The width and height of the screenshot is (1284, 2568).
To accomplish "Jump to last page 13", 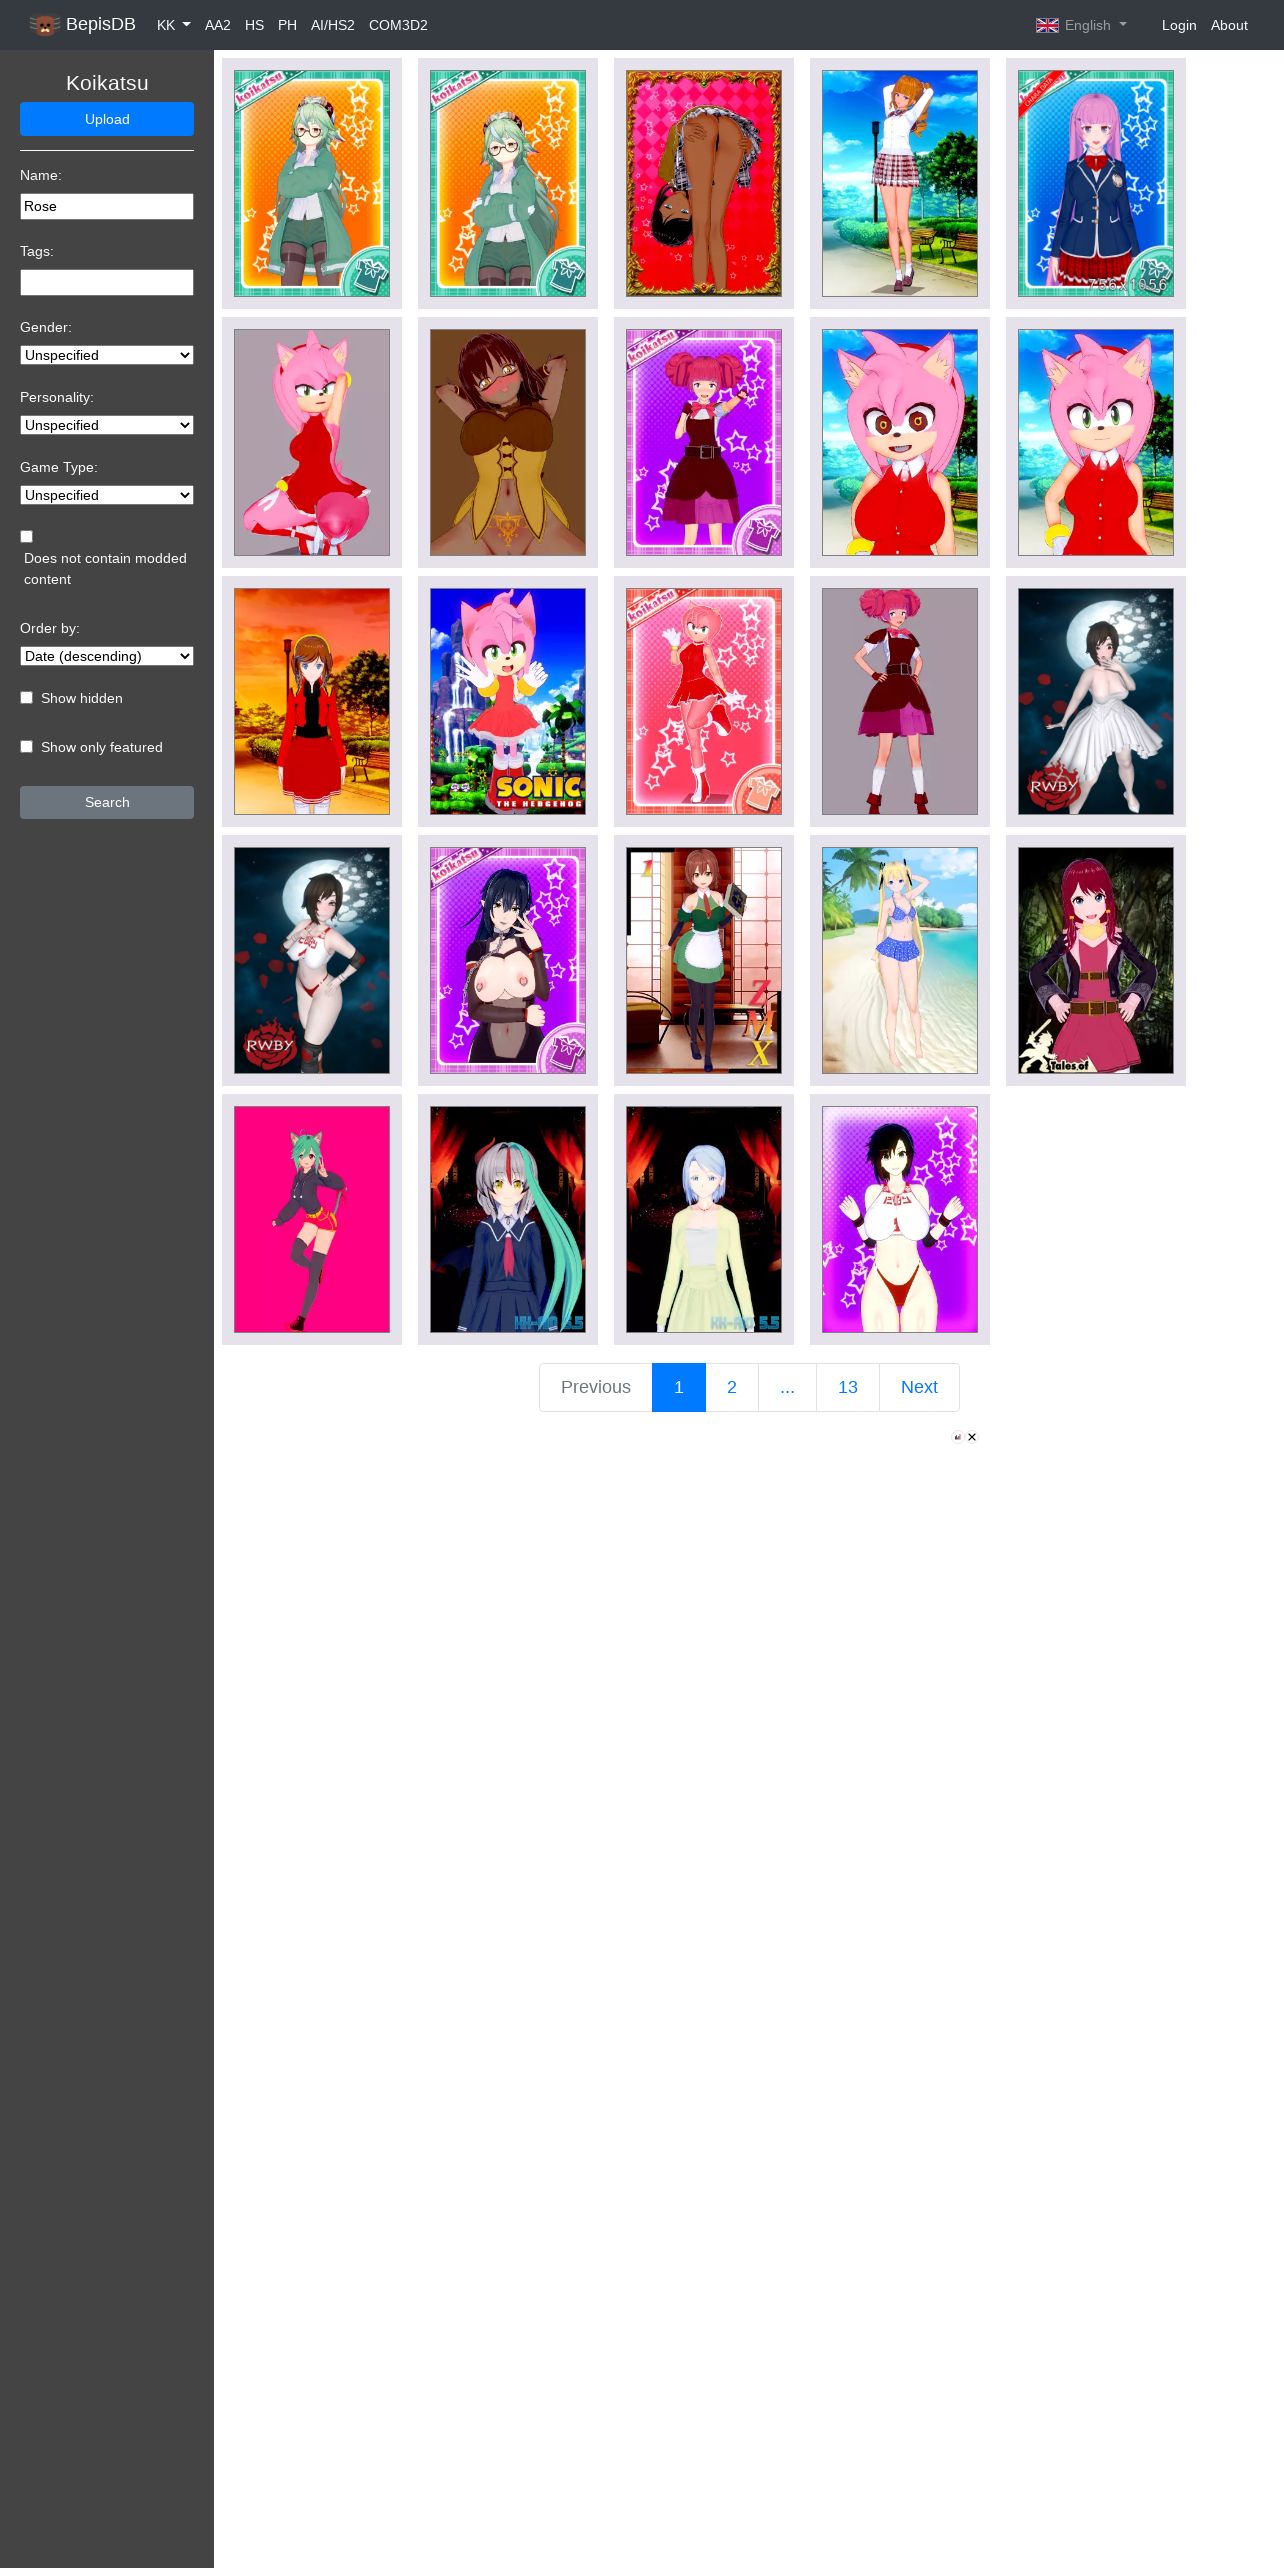I will (848, 1387).
